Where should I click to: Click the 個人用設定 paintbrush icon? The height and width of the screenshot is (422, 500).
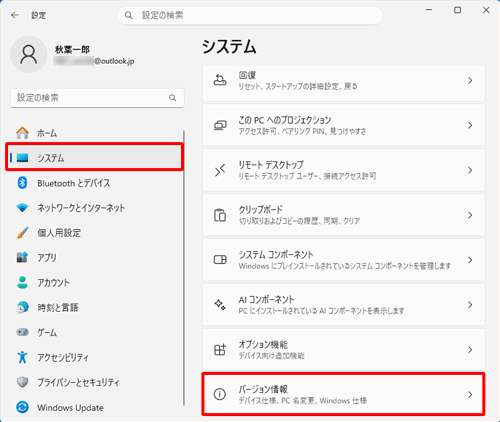click(22, 233)
